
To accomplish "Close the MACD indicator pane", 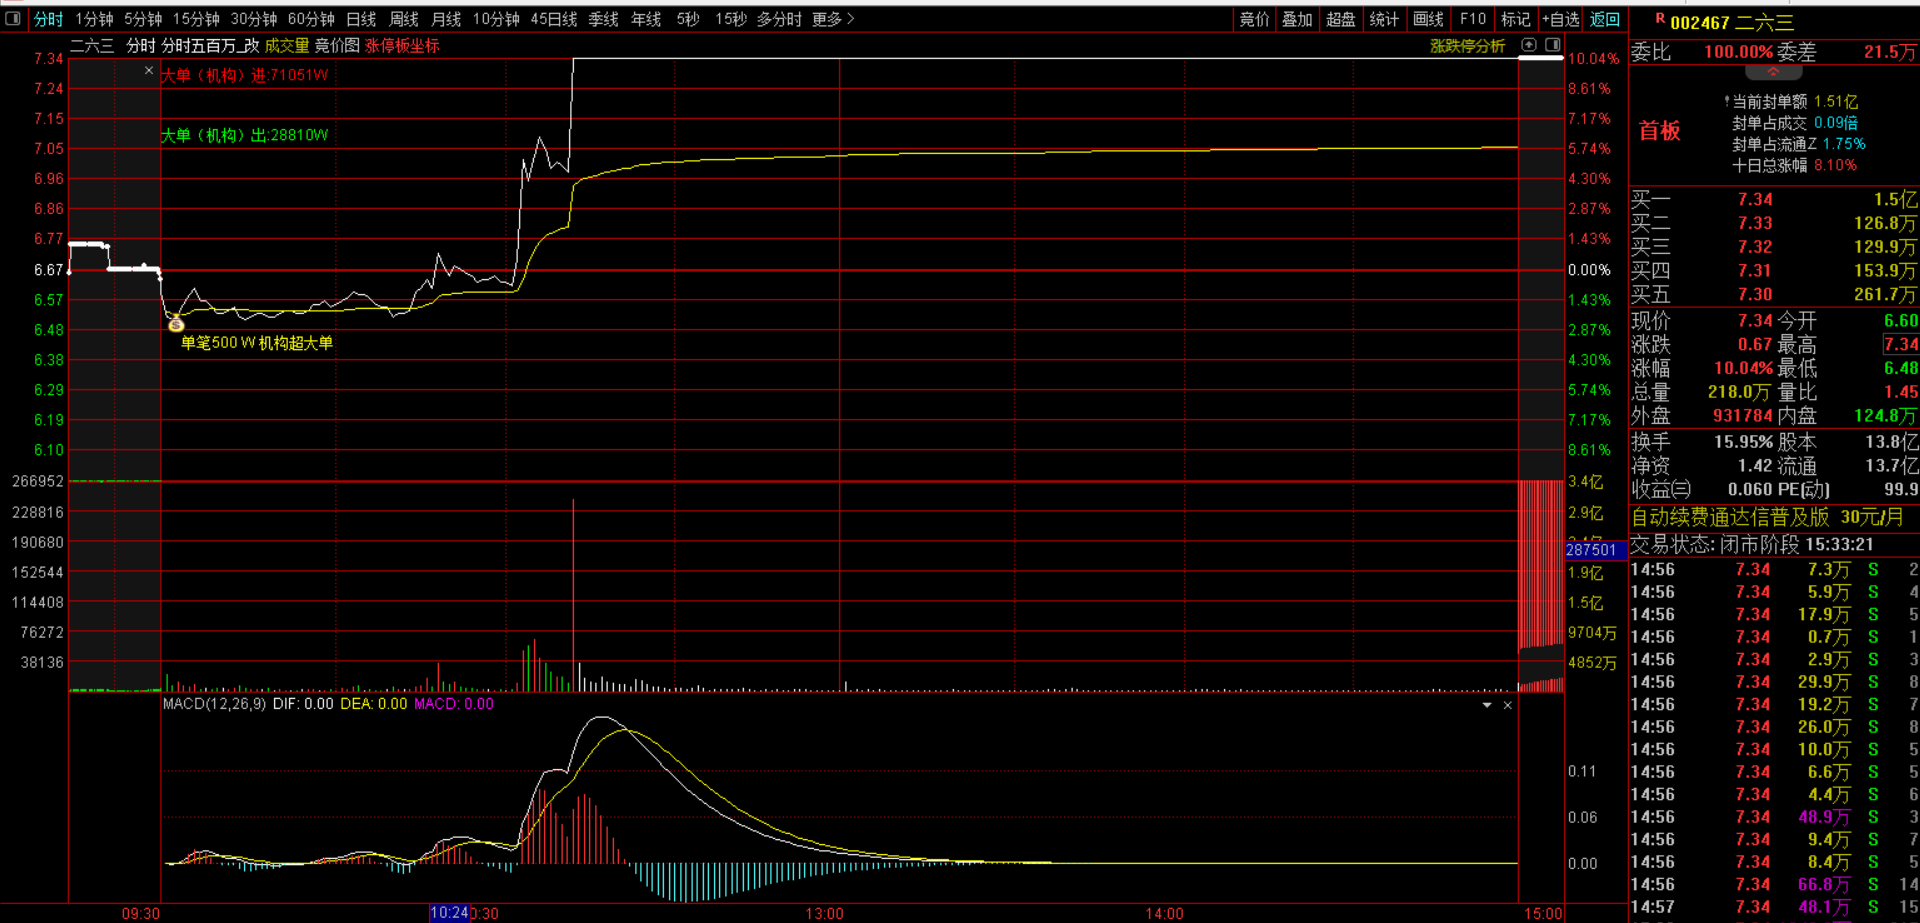I will (1508, 706).
